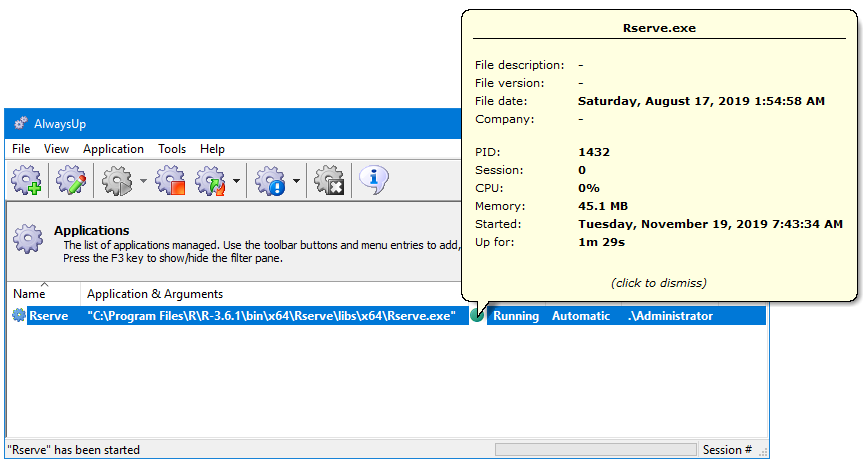Viewport: 868px width, 463px height.
Task: Click the Rserve.exe tooltip title
Action: pyautogui.click(x=659, y=28)
